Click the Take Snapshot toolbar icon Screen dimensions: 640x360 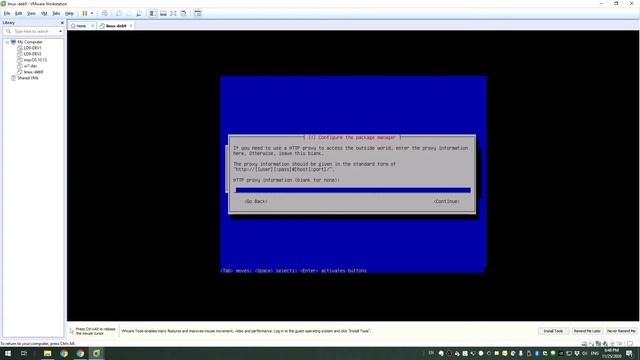click(x=119, y=13)
